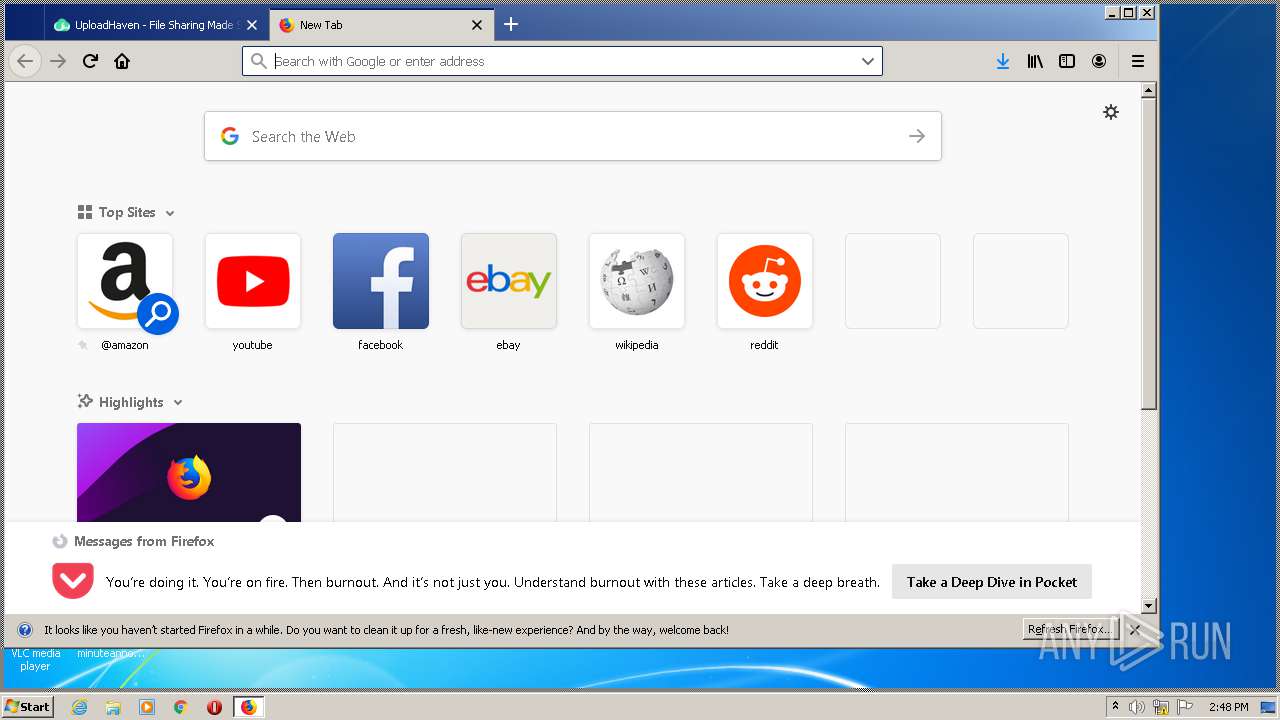Open the Action Center flag icon

click(x=1185, y=707)
